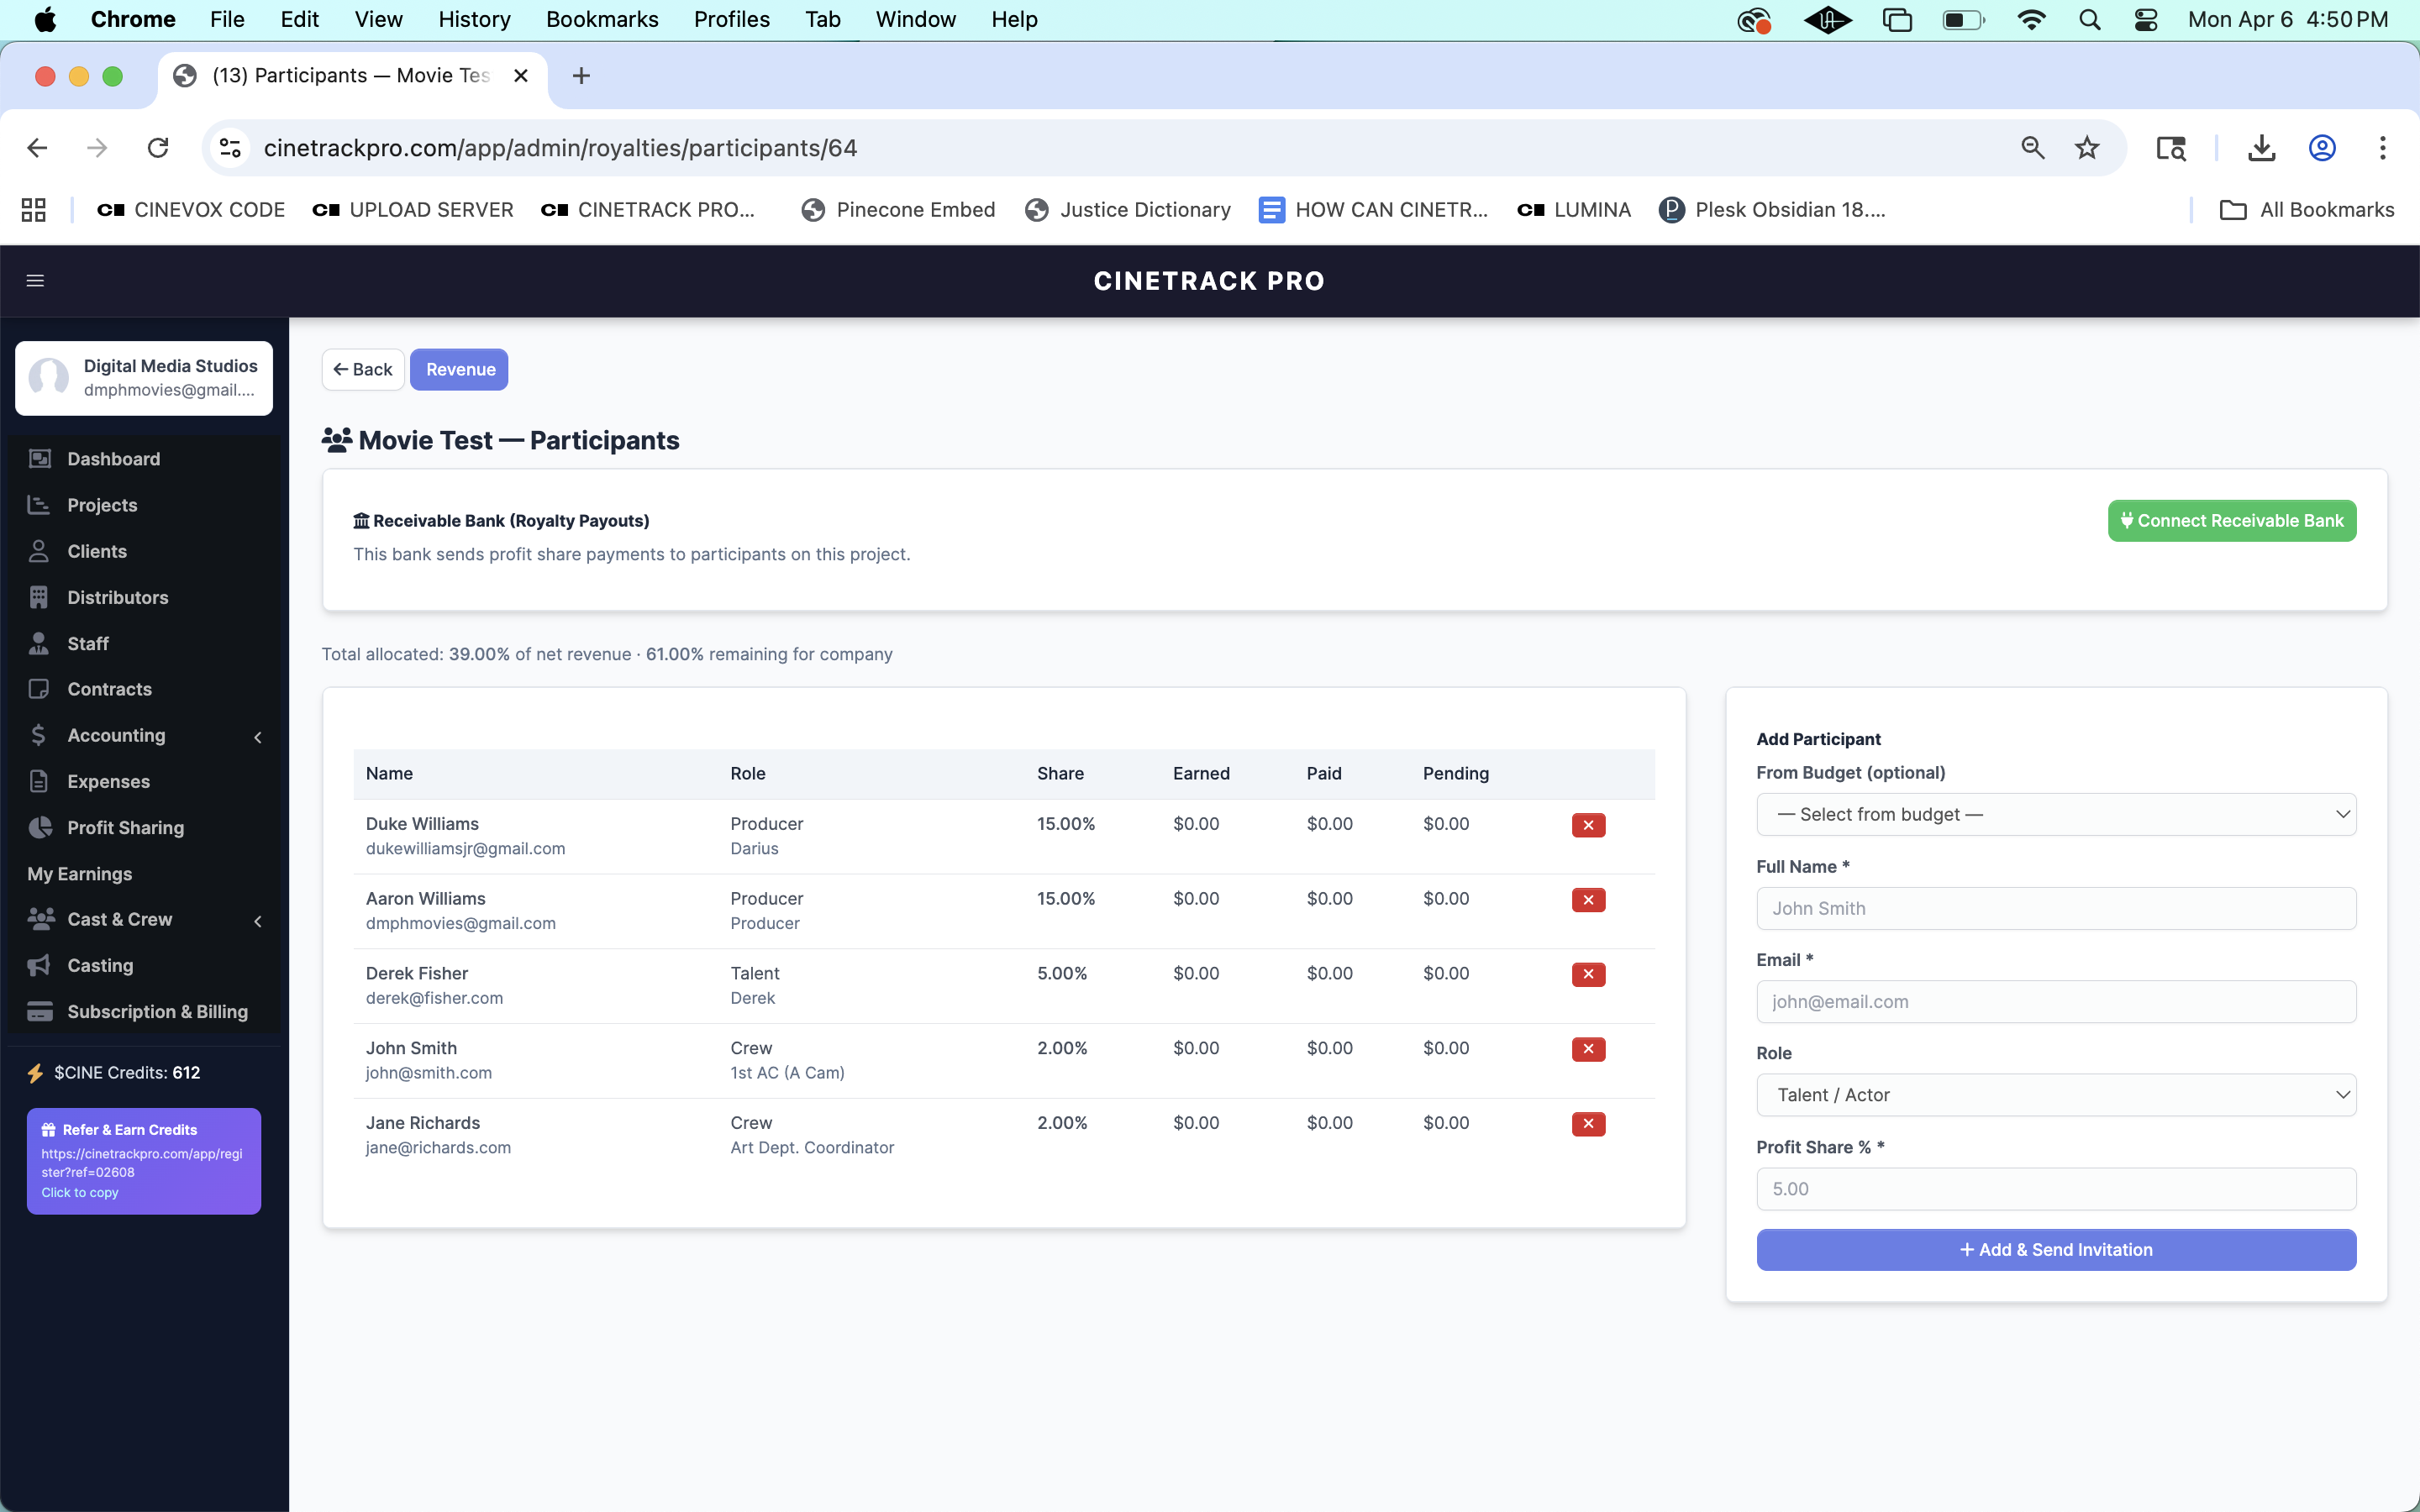The image size is (2420, 1512).
Task: Open the Select from budget dropdown
Action: click(x=2055, y=814)
